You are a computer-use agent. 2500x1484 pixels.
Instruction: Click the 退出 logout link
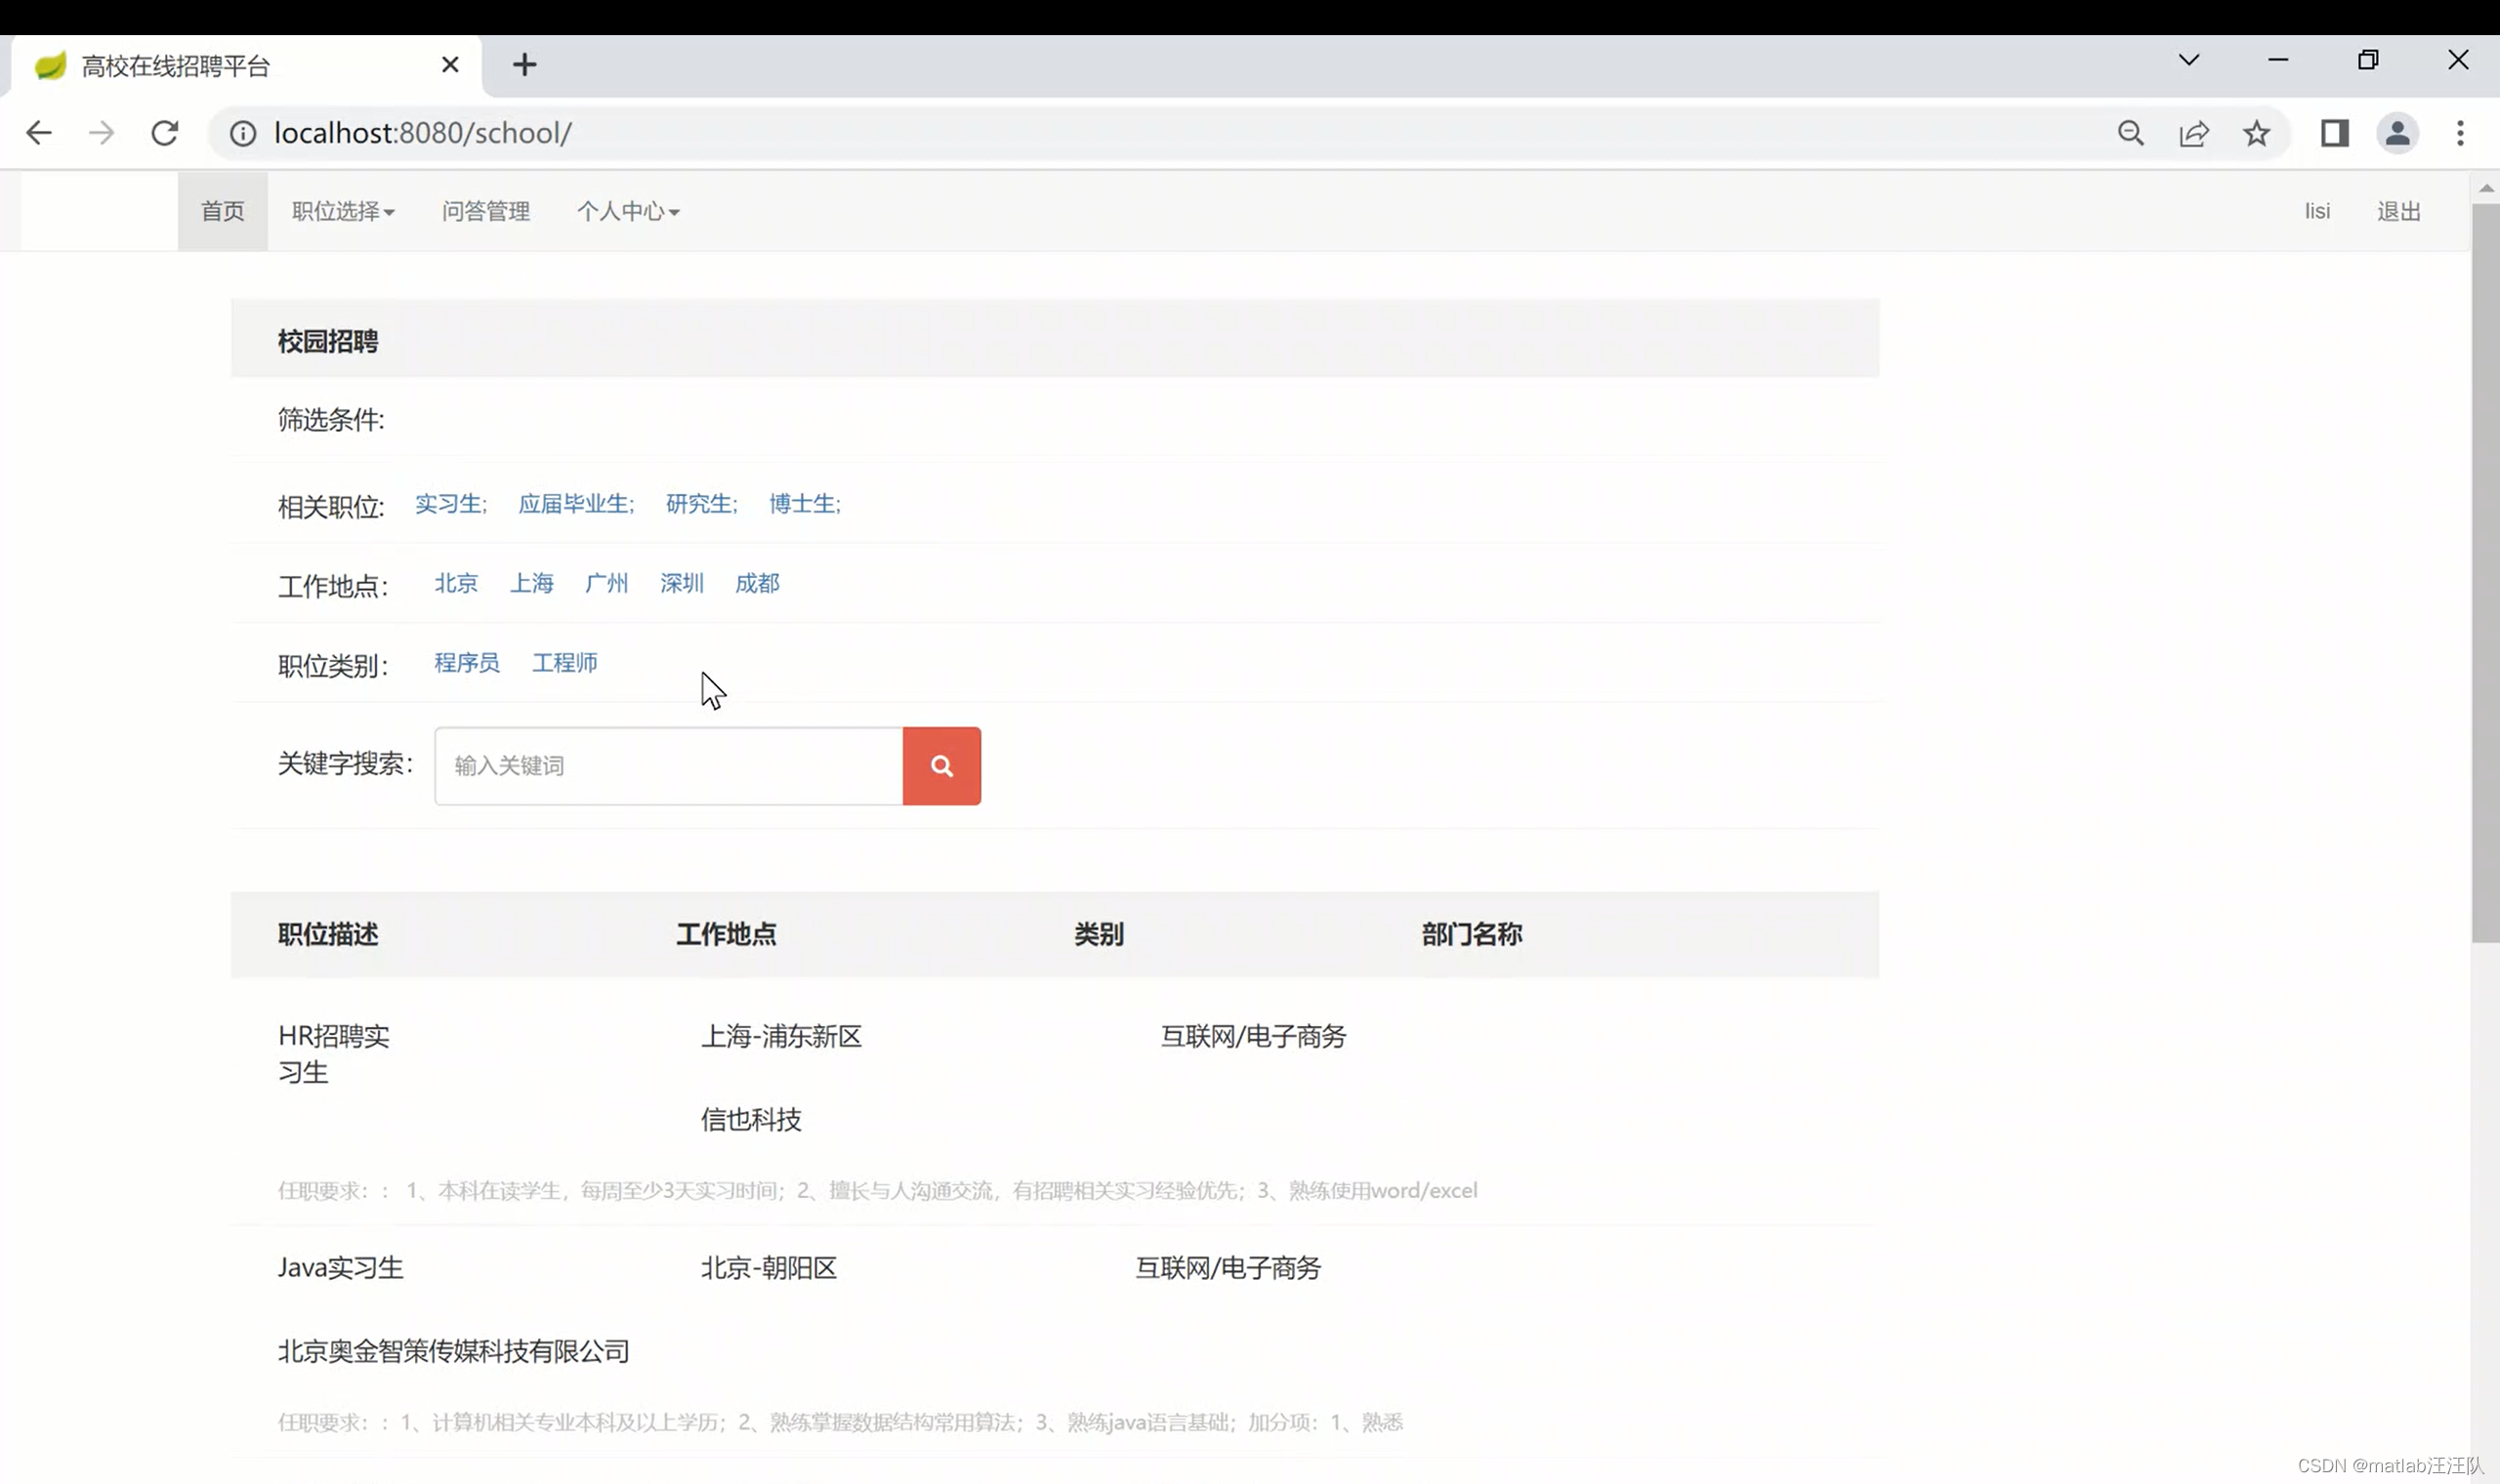2398,211
